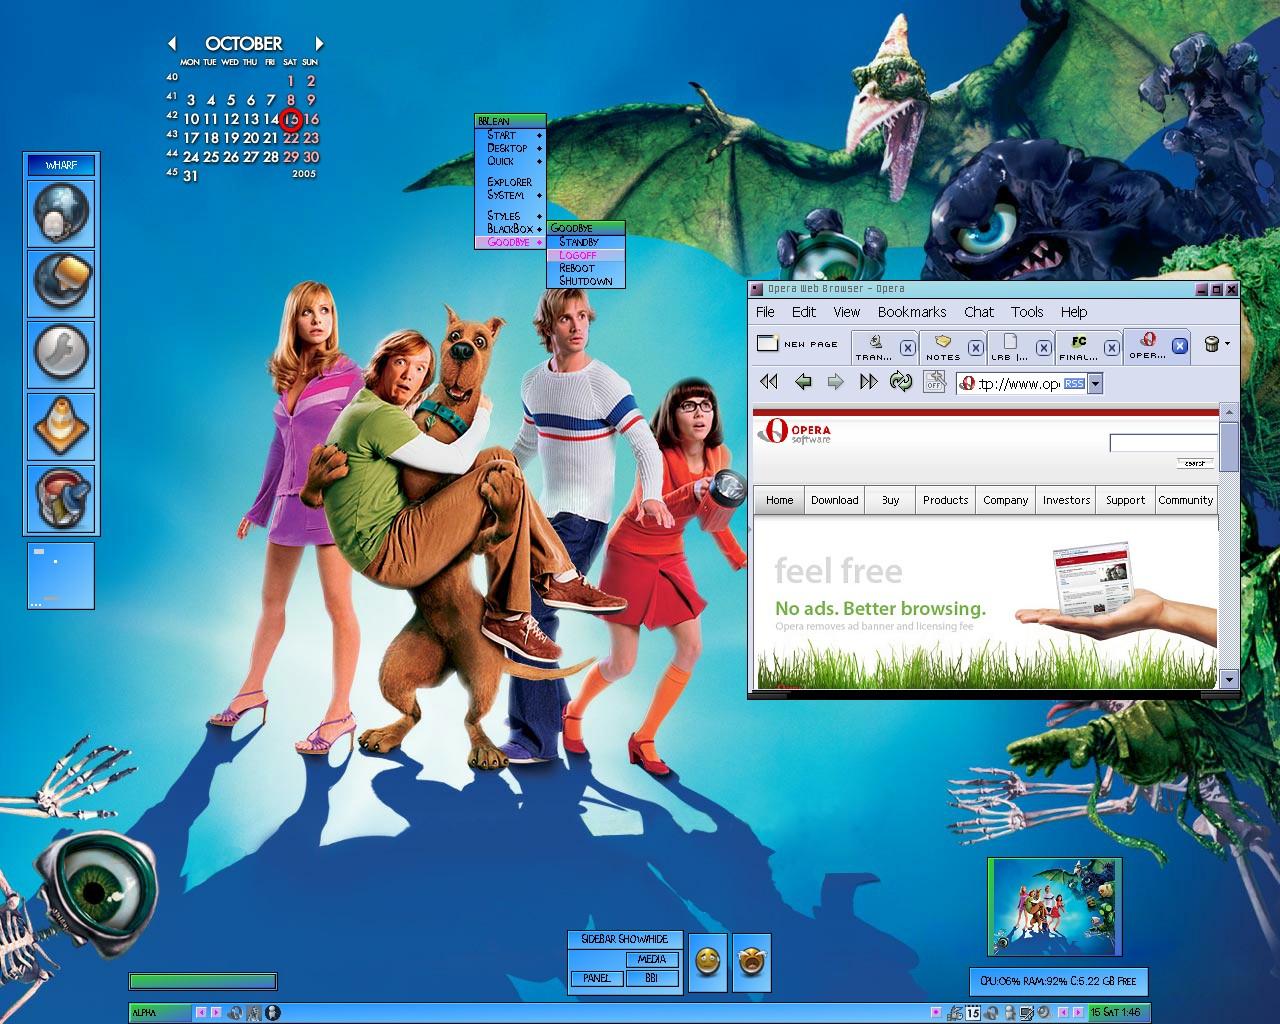The height and width of the screenshot is (1024, 1280).
Task: Choose Explorer from the BBLean menu
Action: coord(510,182)
